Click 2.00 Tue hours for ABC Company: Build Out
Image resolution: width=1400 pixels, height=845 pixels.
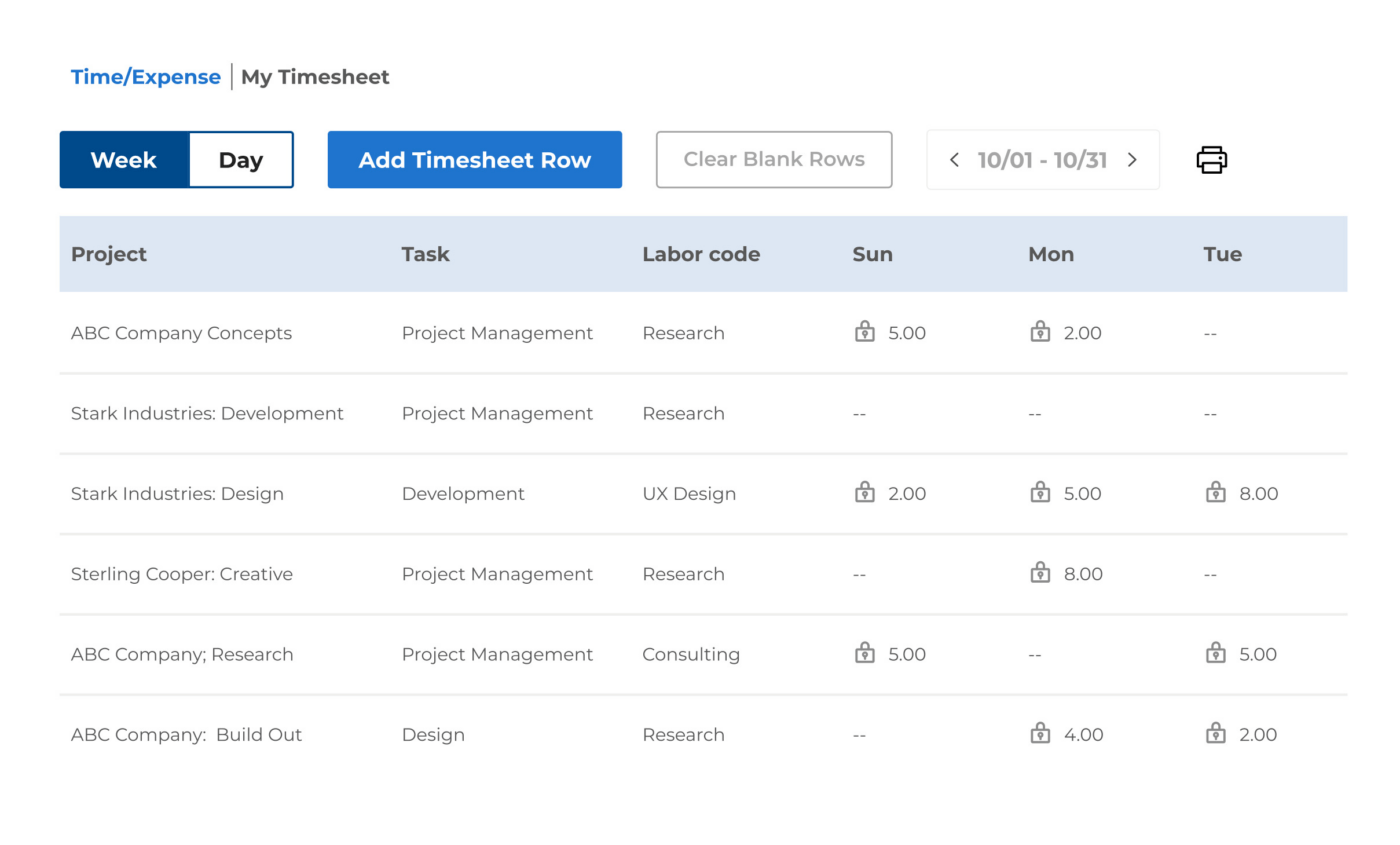[1258, 734]
